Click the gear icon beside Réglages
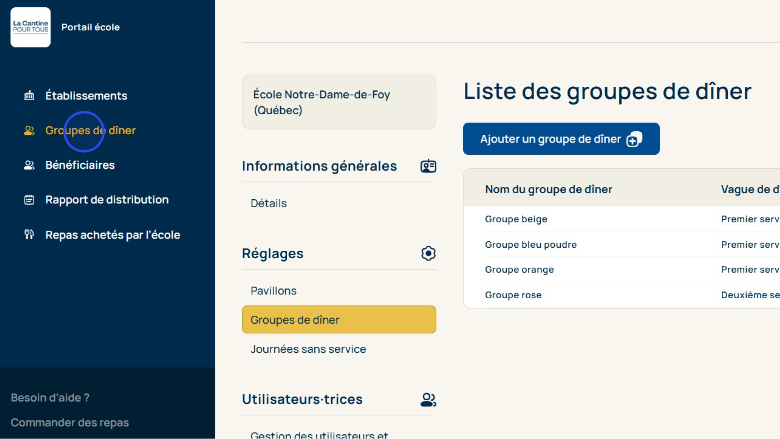 pos(428,254)
